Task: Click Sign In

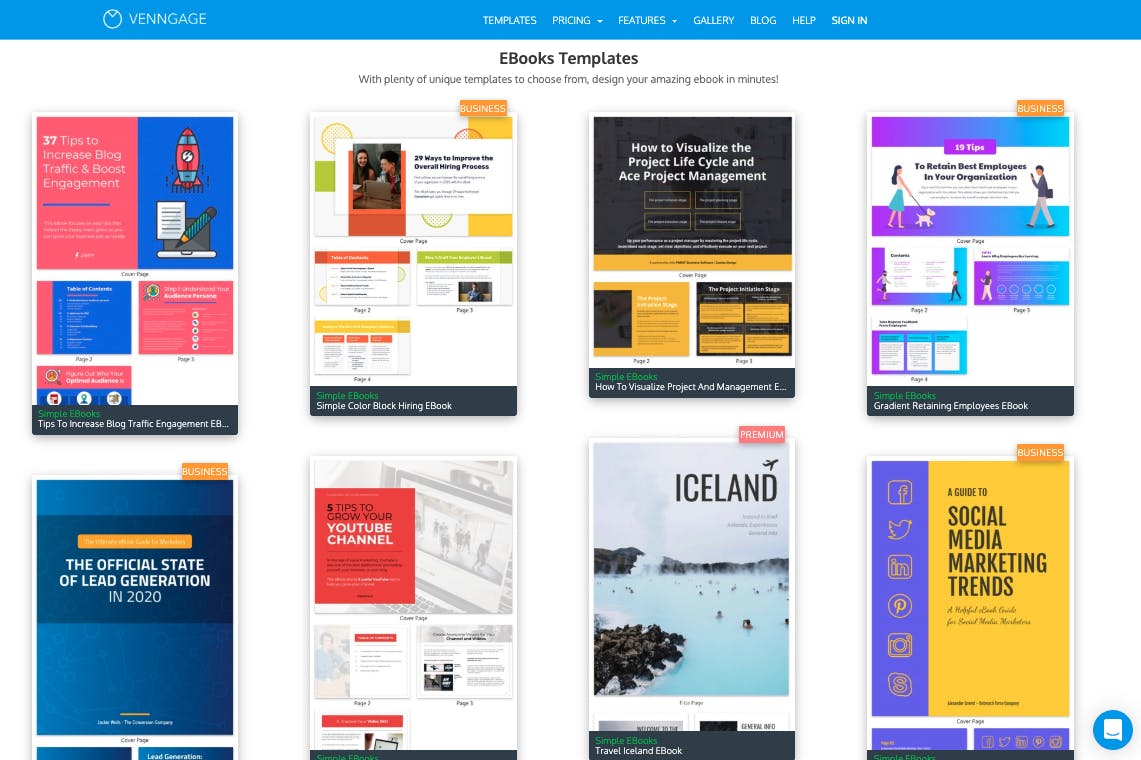Action: point(849,20)
